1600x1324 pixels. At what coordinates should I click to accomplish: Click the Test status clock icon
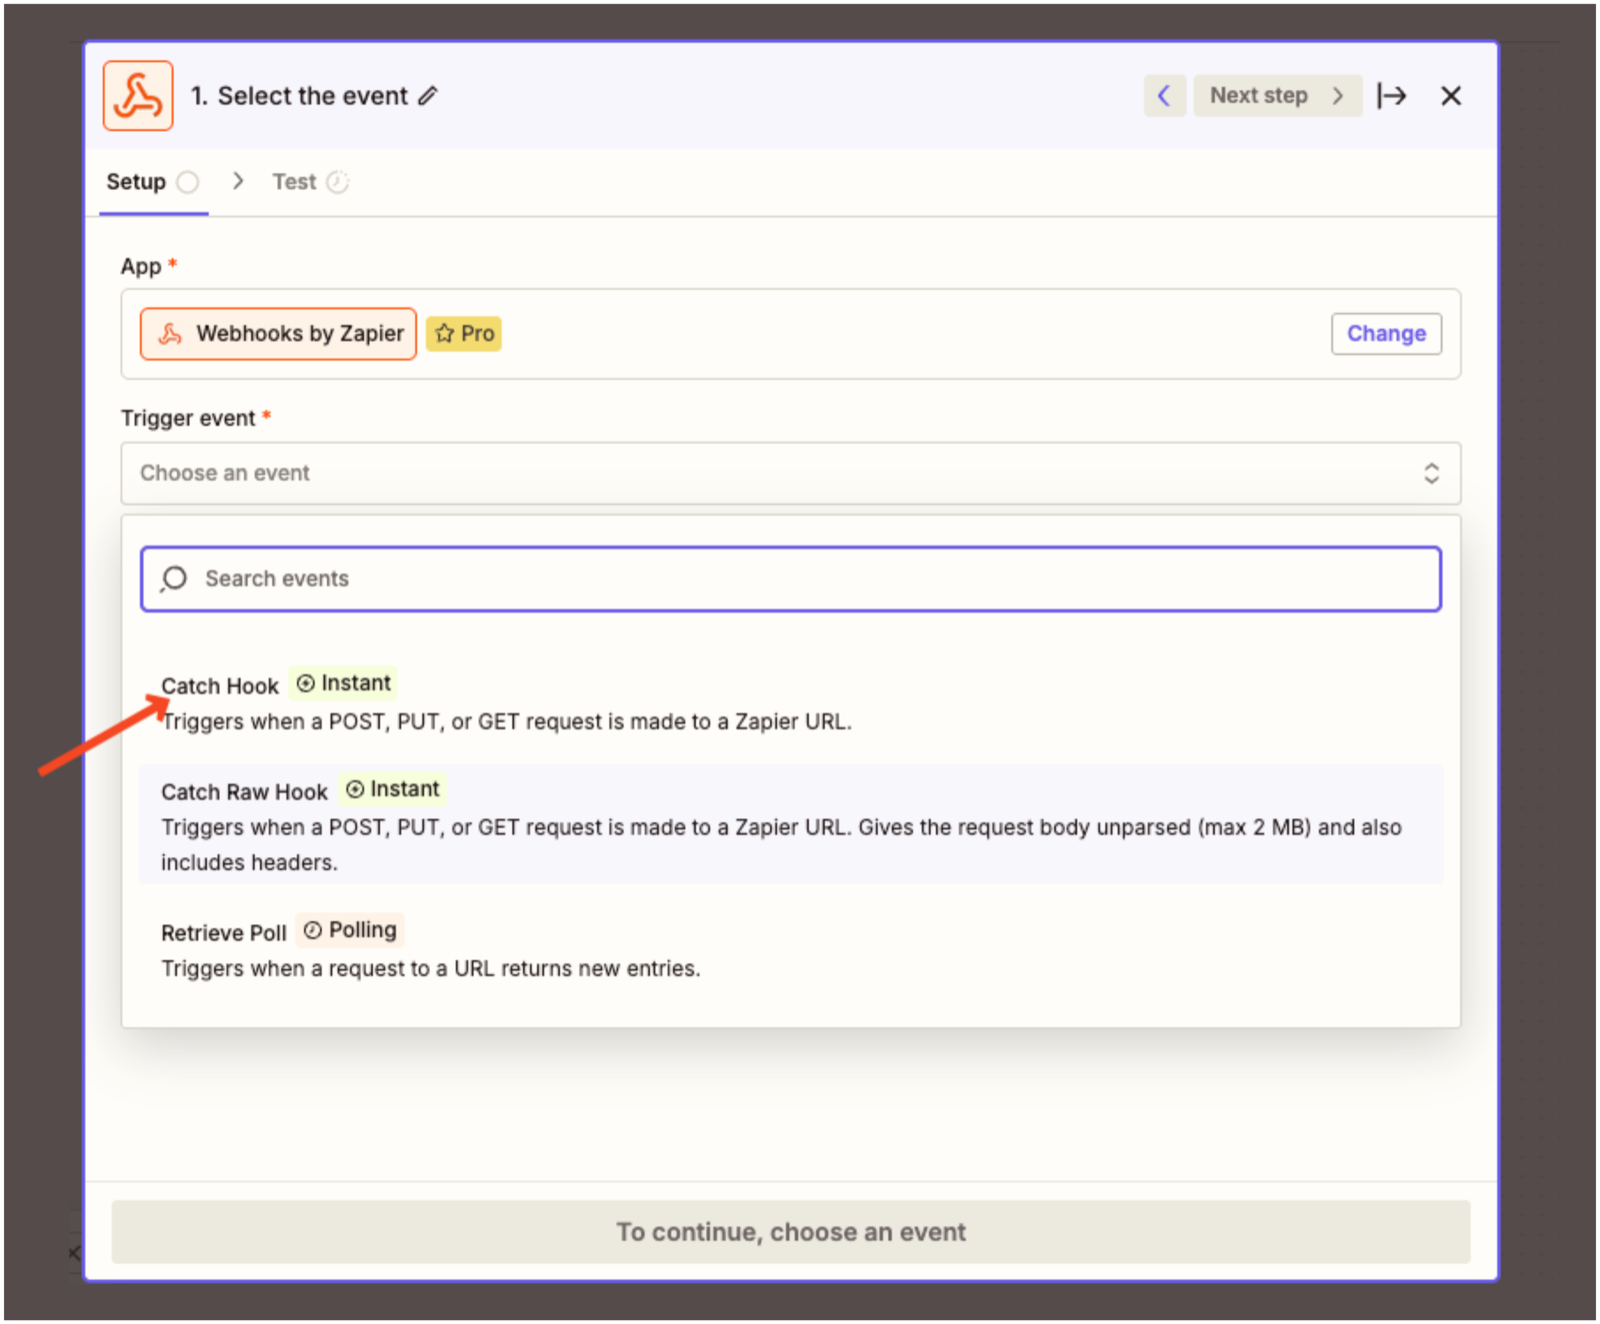click(338, 182)
